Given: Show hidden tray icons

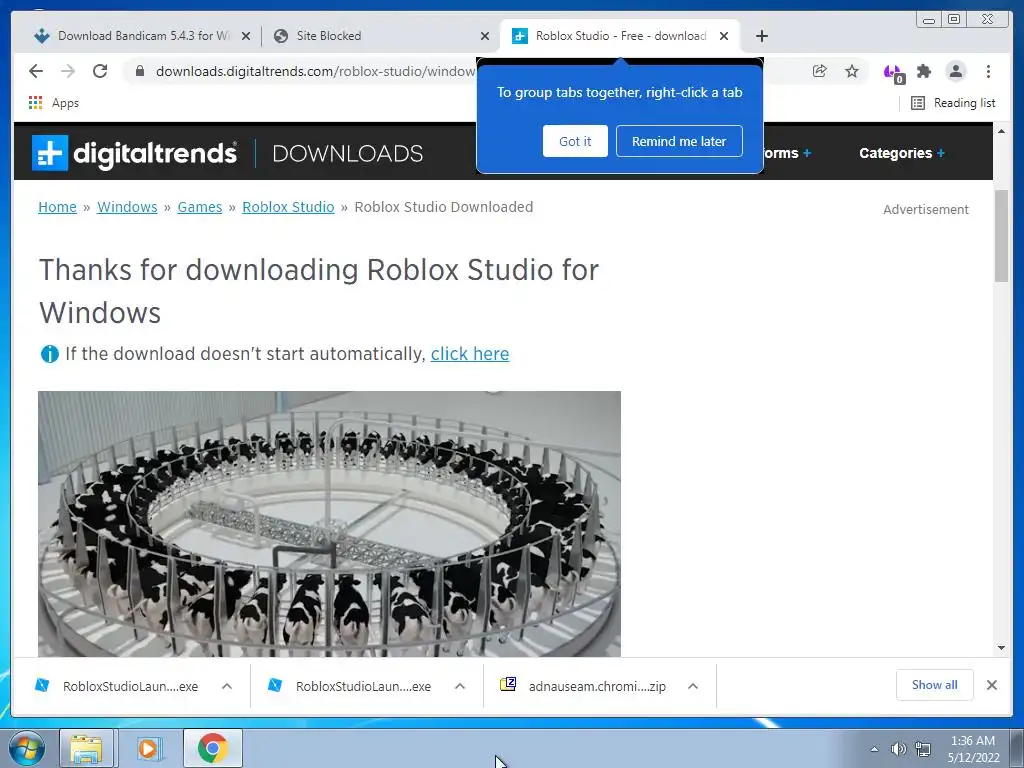Looking at the screenshot, I should [x=874, y=749].
